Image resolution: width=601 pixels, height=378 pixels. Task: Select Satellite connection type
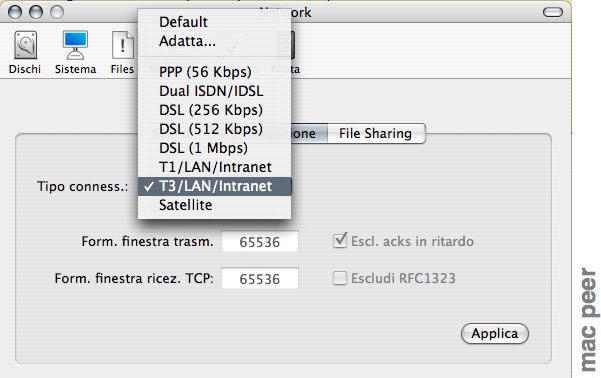tap(214, 205)
